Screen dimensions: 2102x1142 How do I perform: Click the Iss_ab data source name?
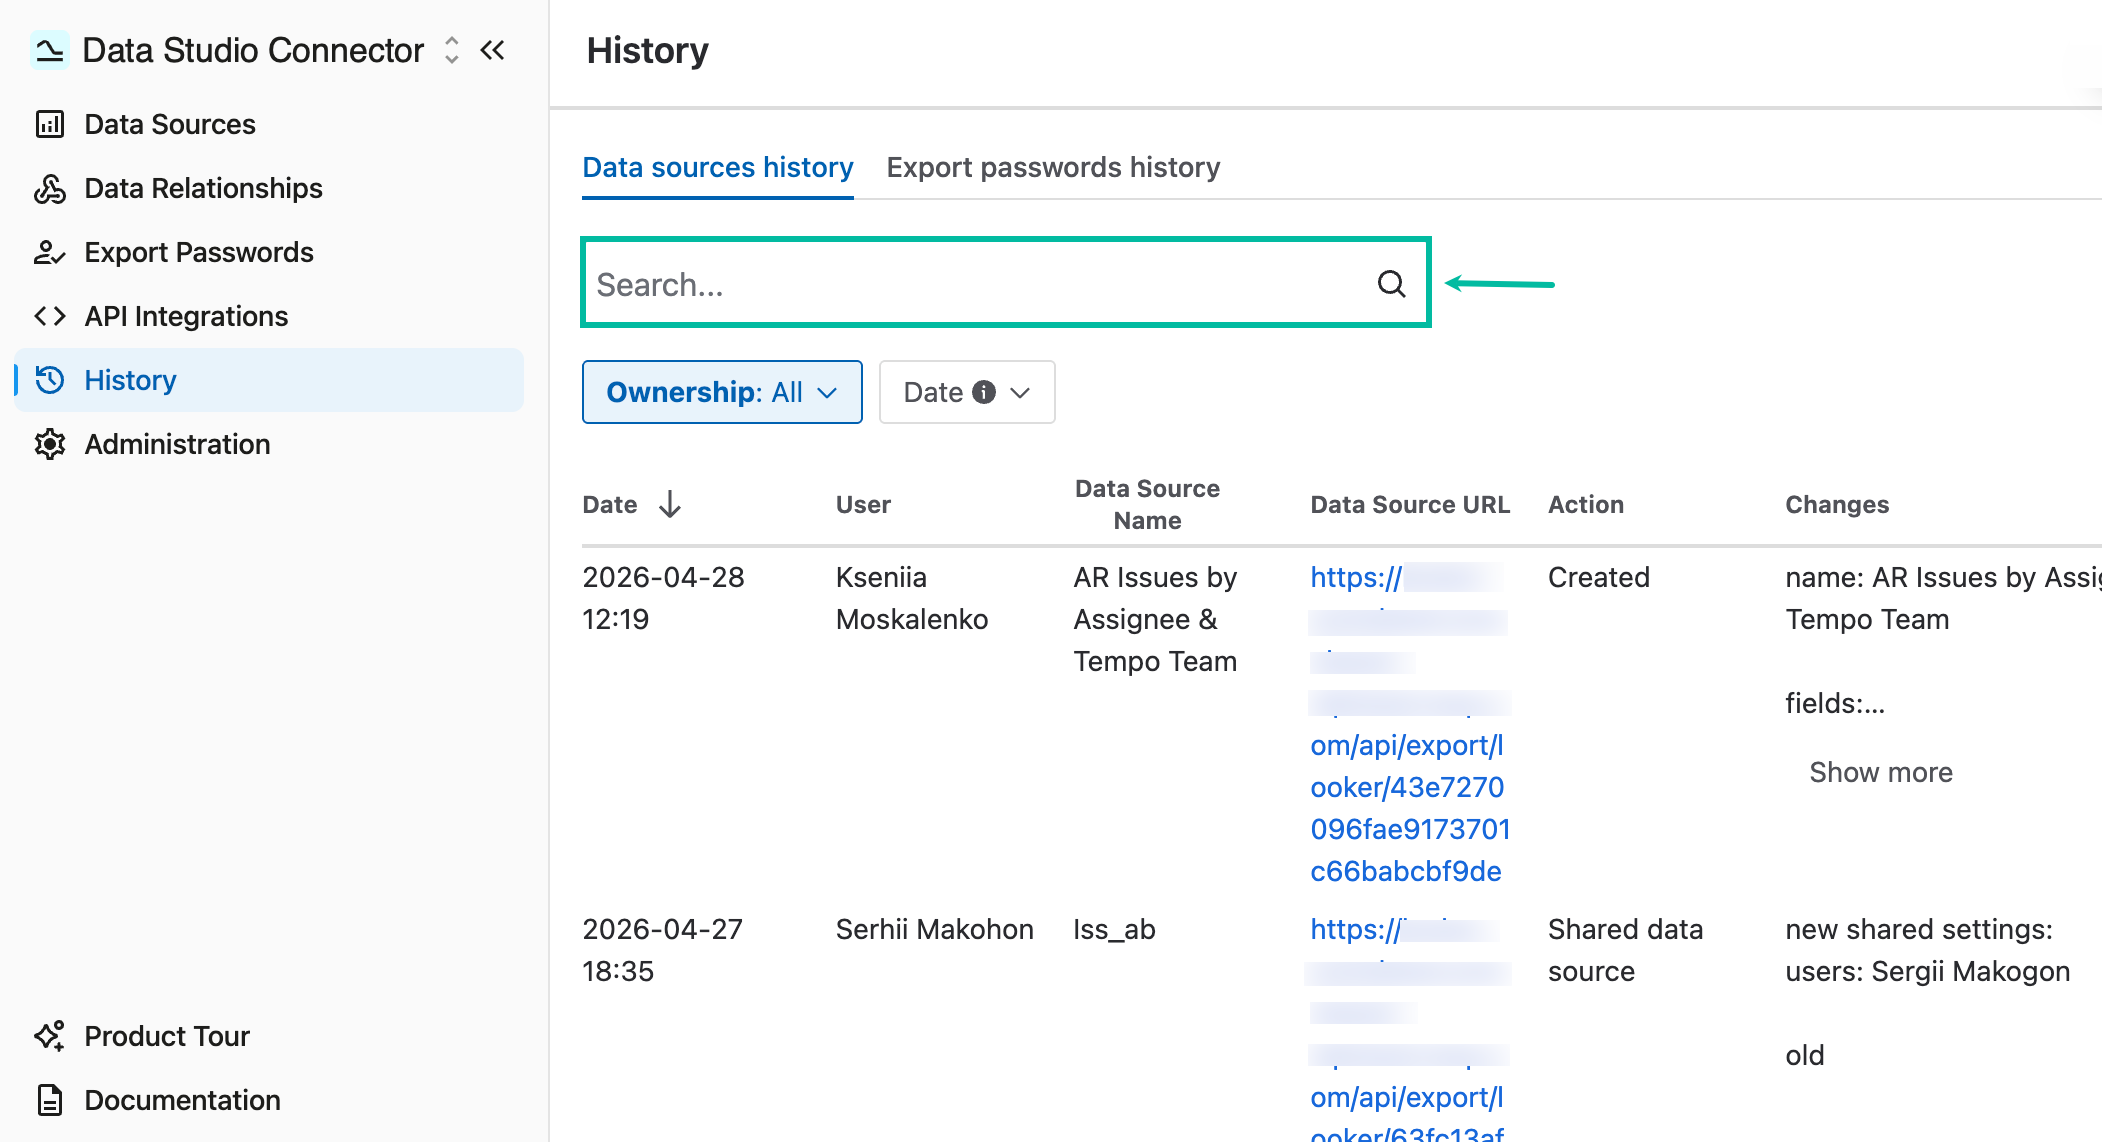click(1114, 929)
